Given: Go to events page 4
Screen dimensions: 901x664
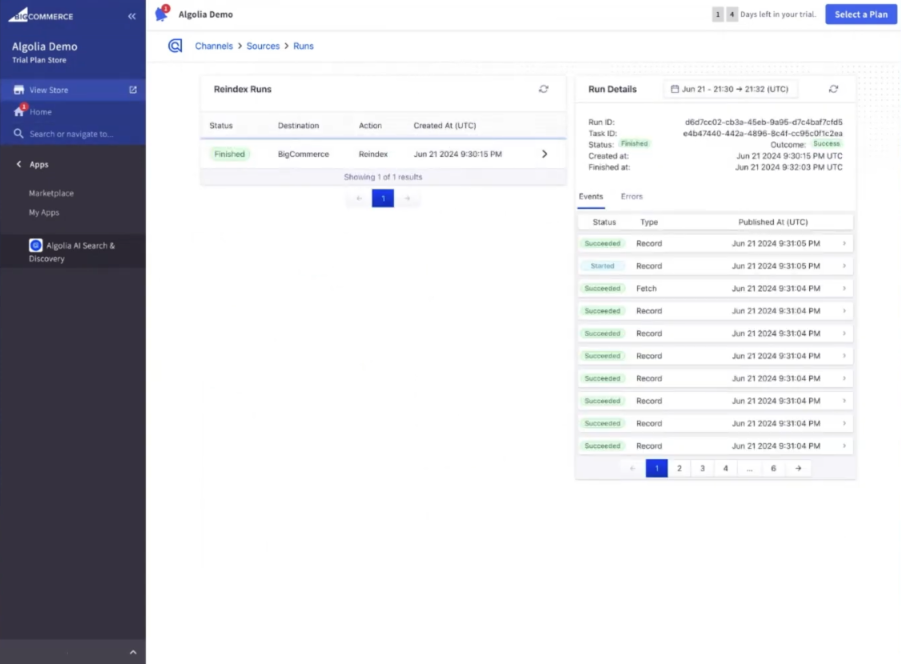Looking at the screenshot, I should [726, 468].
